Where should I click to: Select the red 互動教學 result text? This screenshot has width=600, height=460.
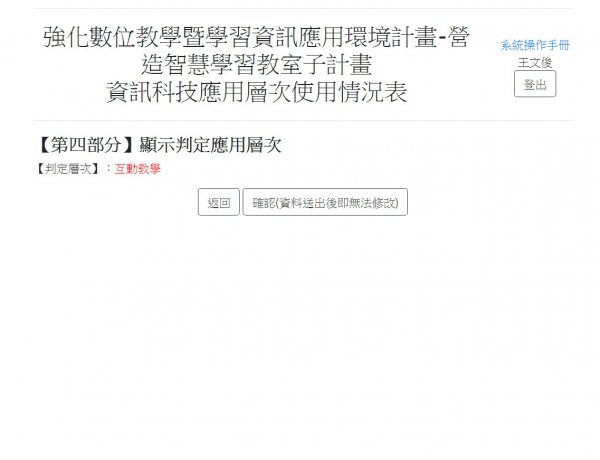pos(137,168)
